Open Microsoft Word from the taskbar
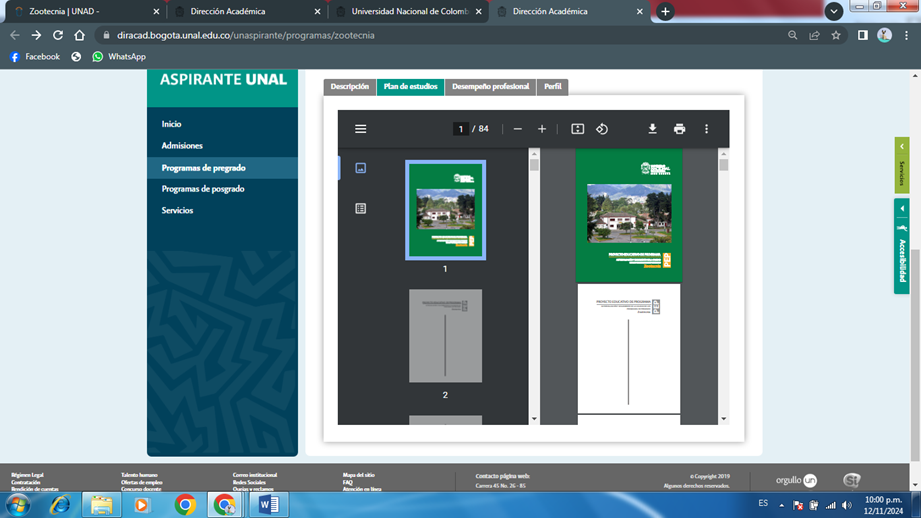 pyautogui.click(x=268, y=505)
